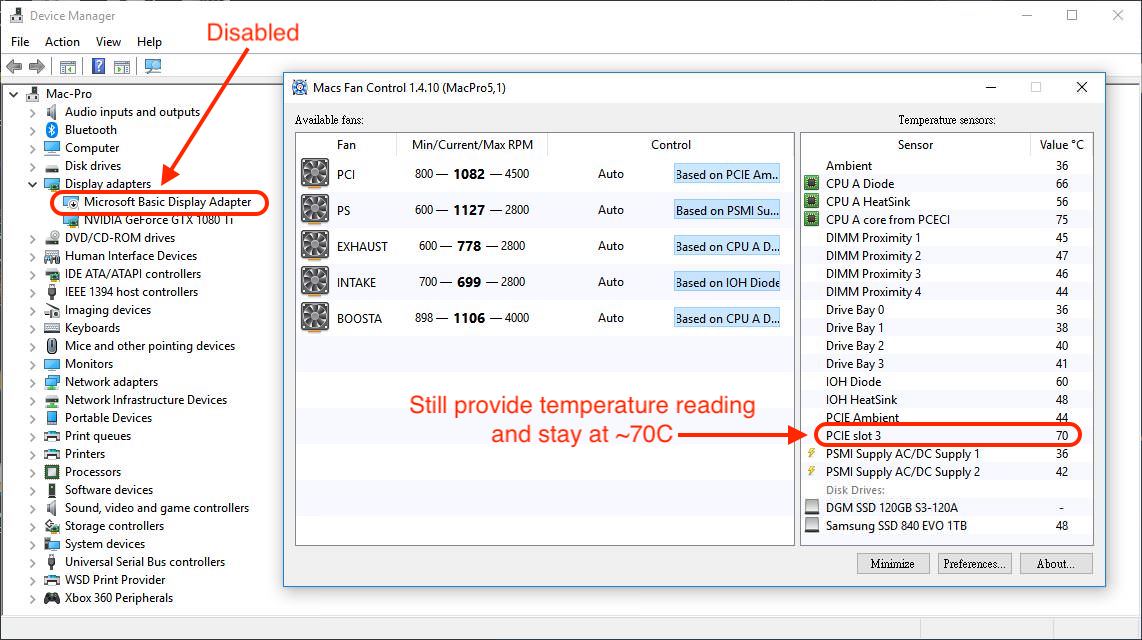Click the DGM SSD 120GB drive icon

(x=812, y=507)
